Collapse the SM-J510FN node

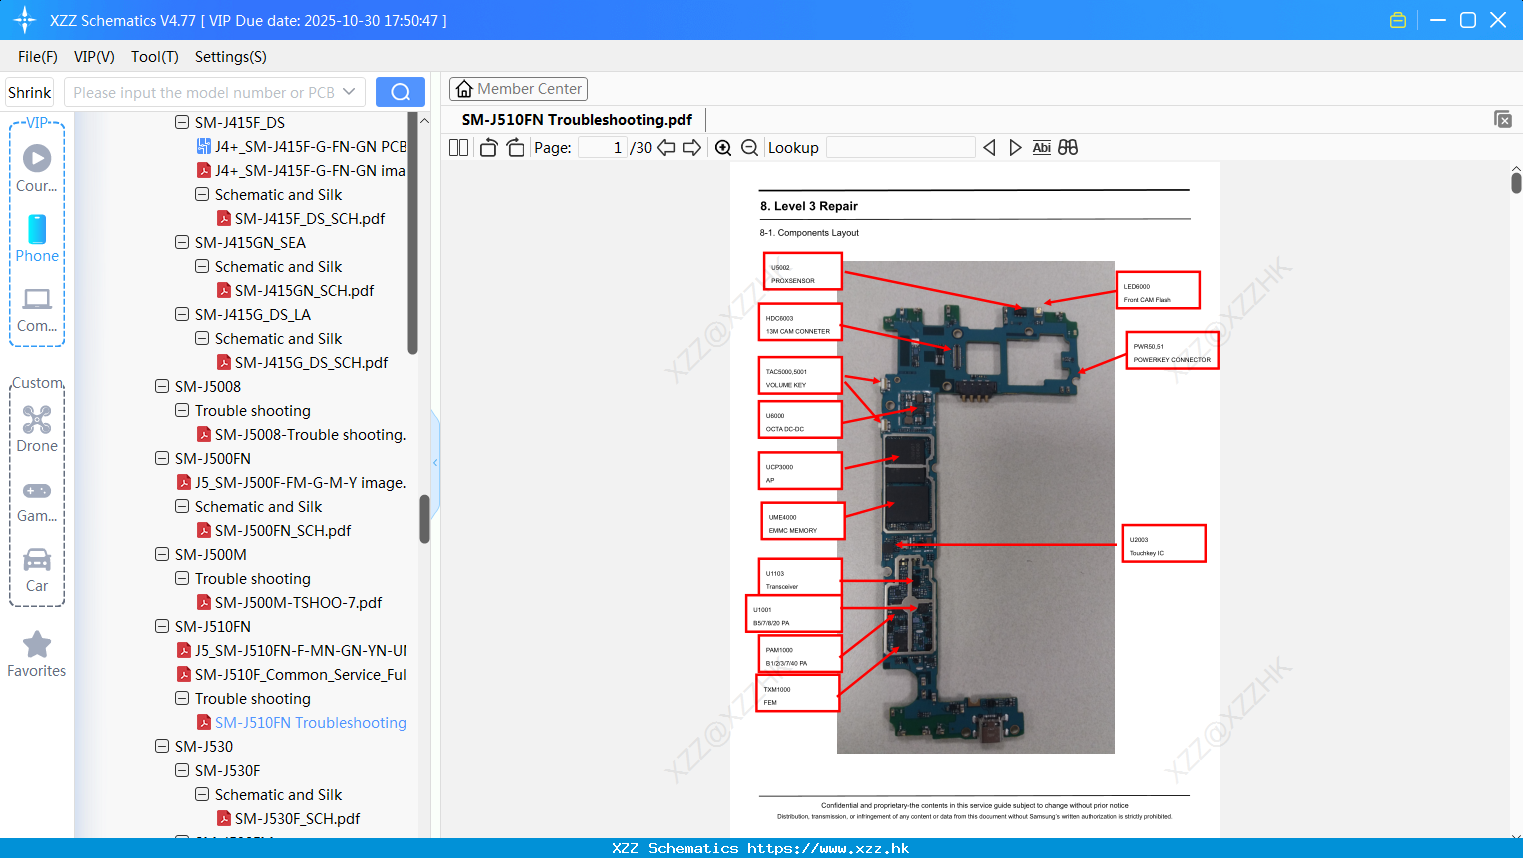coord(162,626)
